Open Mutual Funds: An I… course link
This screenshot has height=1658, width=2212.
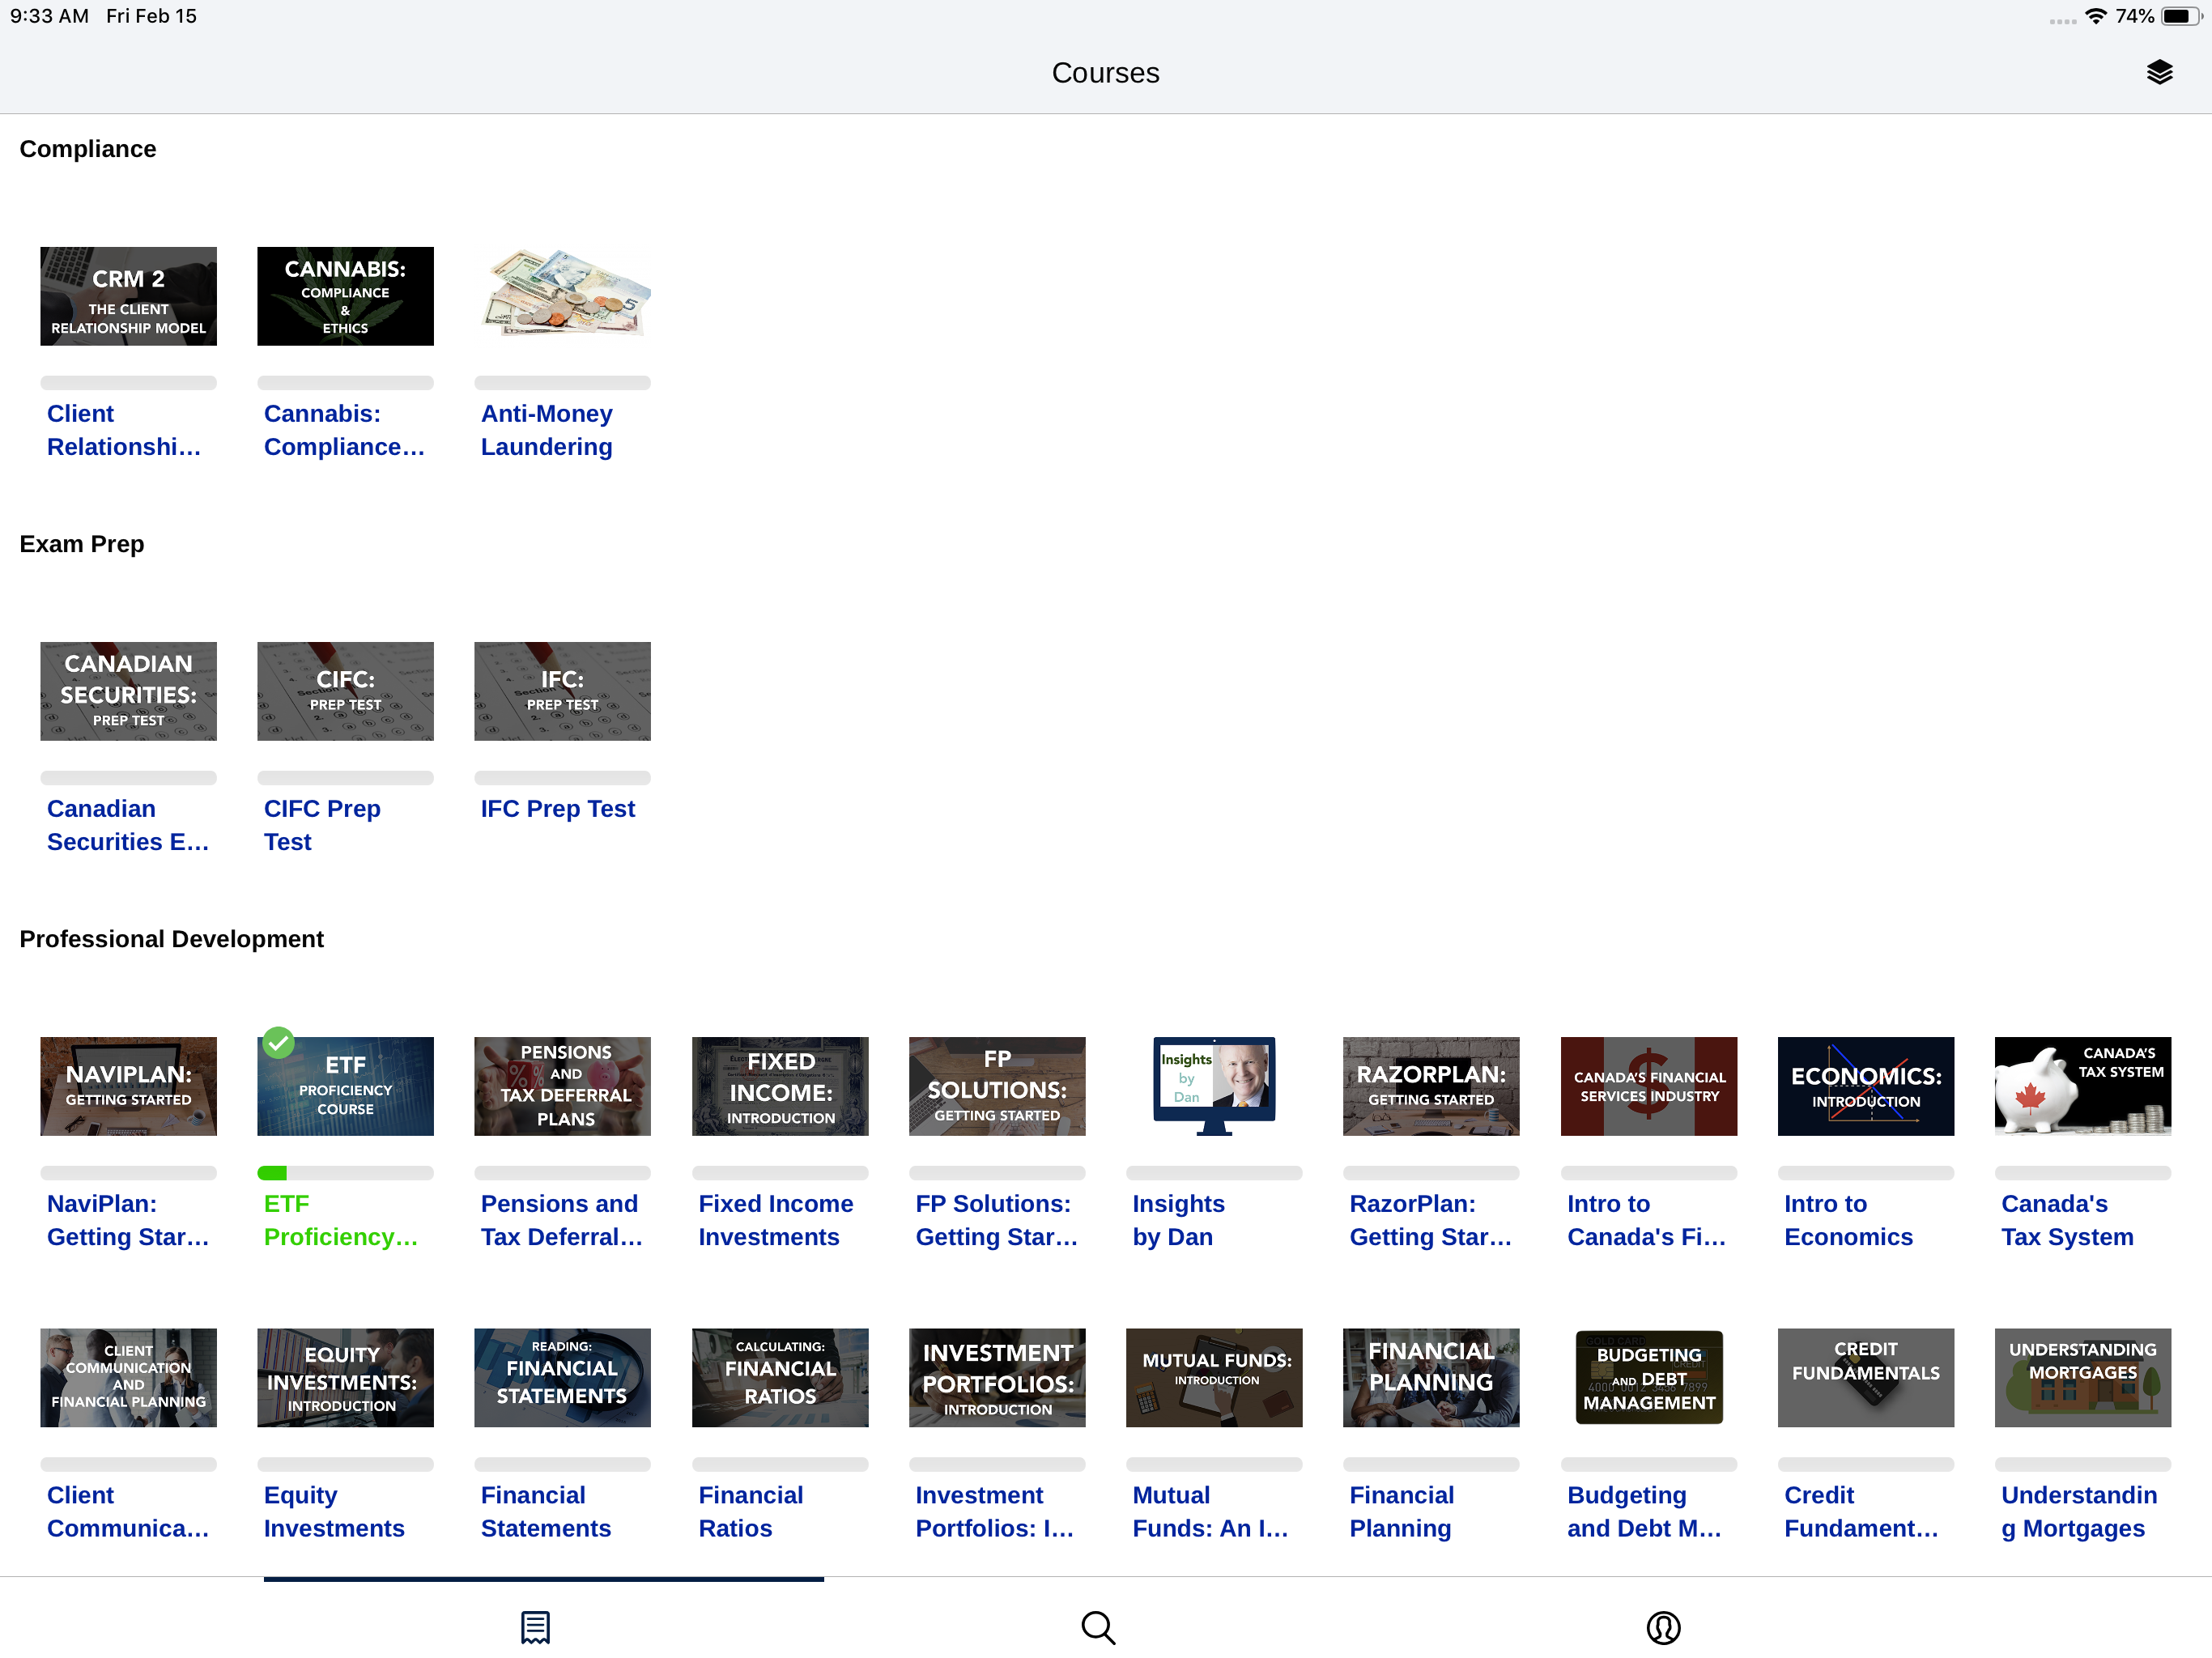[x=1210, y=1511]
